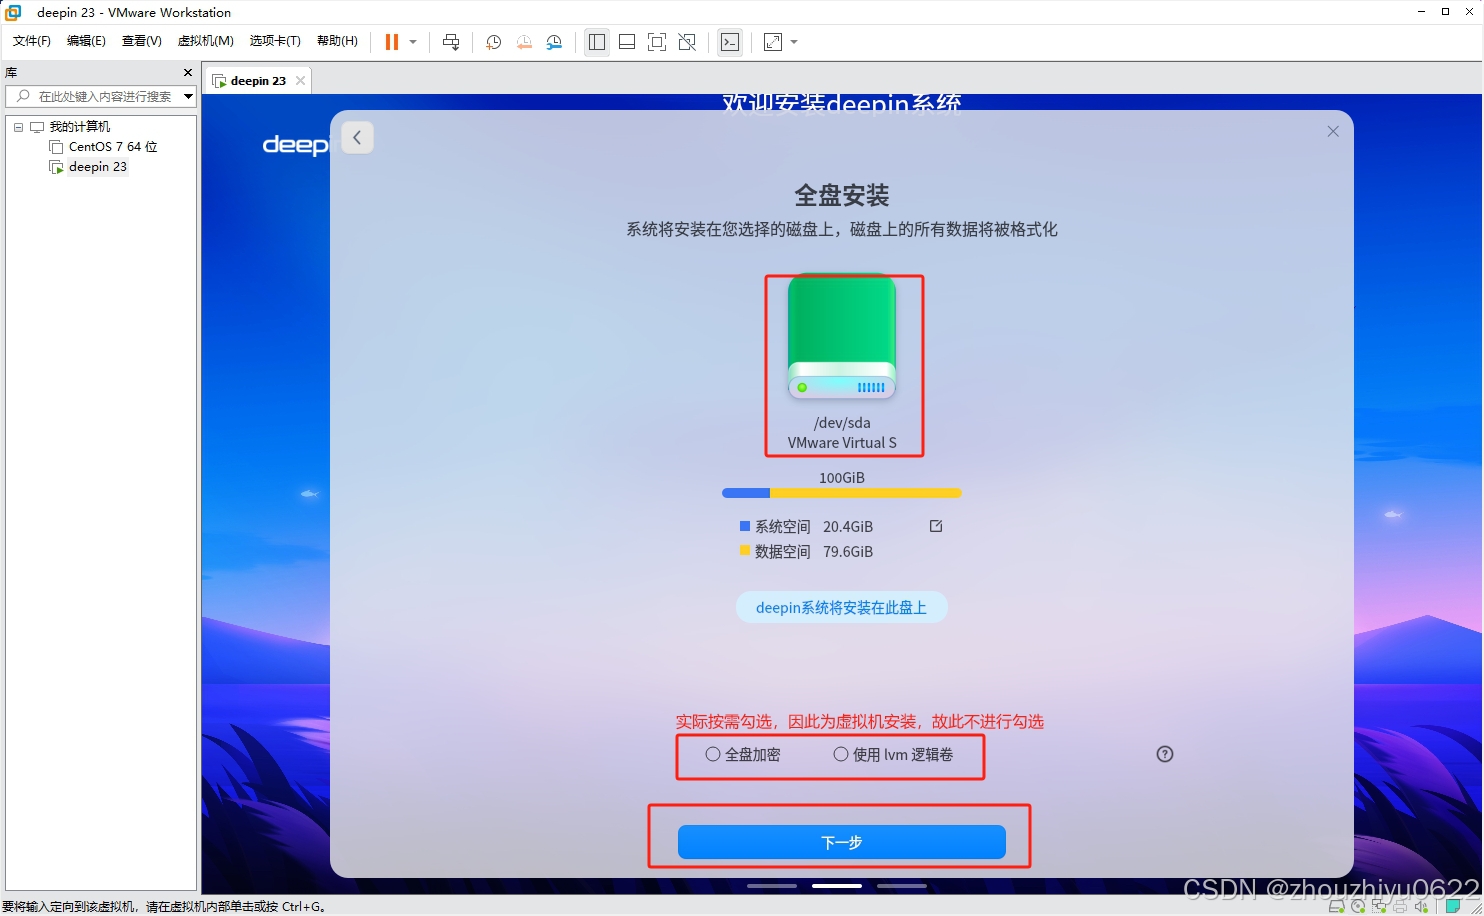Click the printer status bar icon
The width and height of the screenshot is (1484, 916).
click(1400, 906)
